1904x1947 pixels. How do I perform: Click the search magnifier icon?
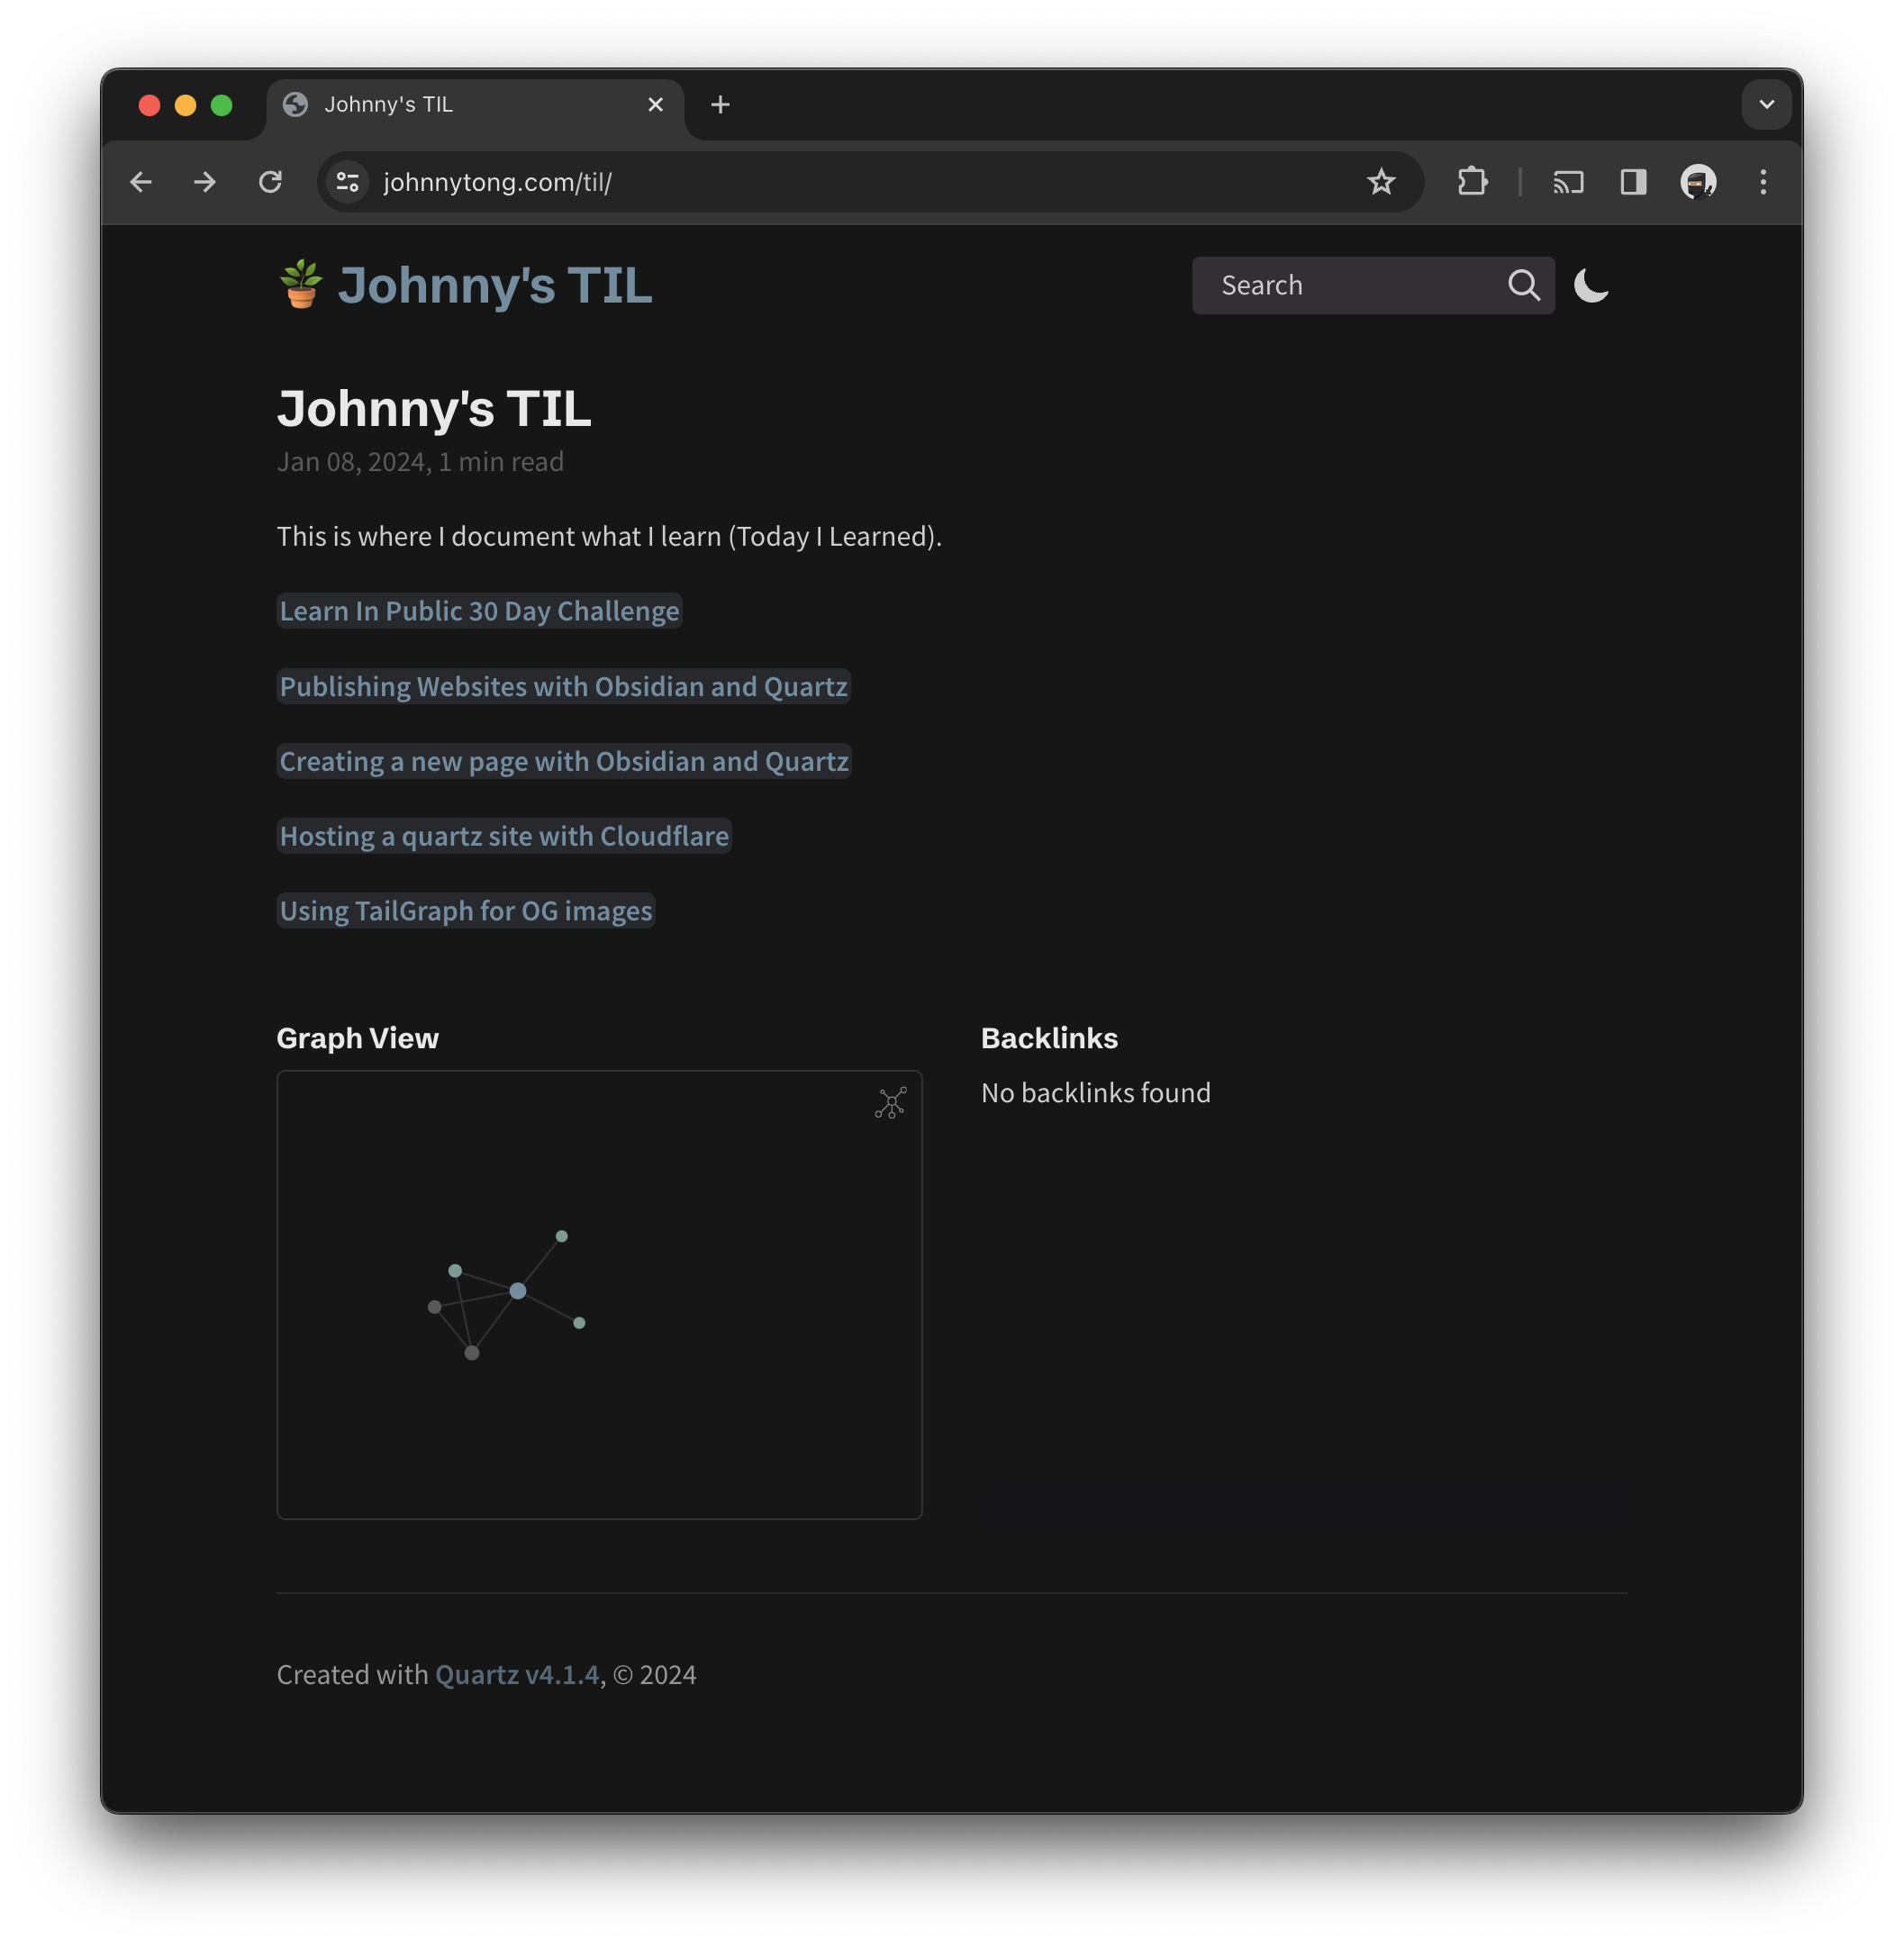point(1523,286)
